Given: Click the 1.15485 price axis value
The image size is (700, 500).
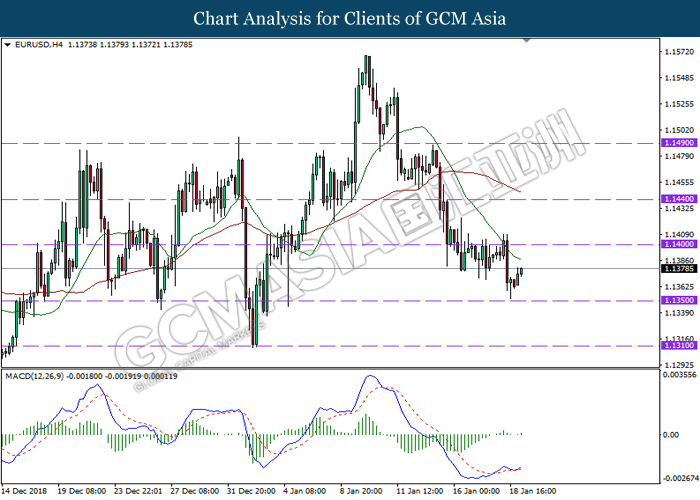Looking at the screenshot, I should coord(679,78).
